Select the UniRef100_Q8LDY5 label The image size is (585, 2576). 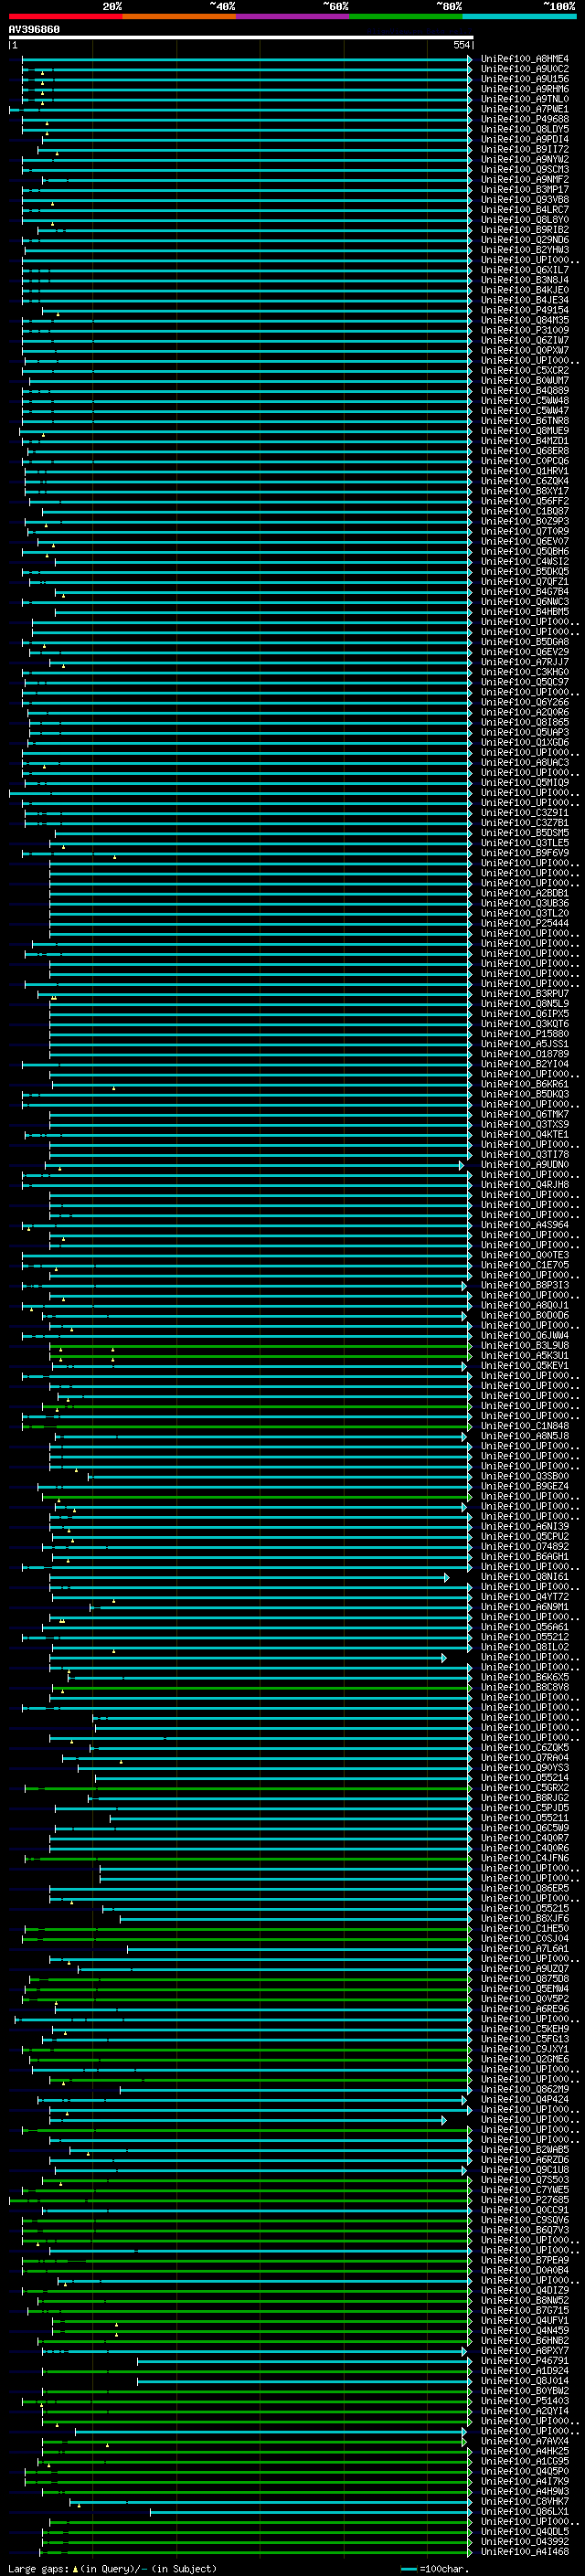(525, 129)
